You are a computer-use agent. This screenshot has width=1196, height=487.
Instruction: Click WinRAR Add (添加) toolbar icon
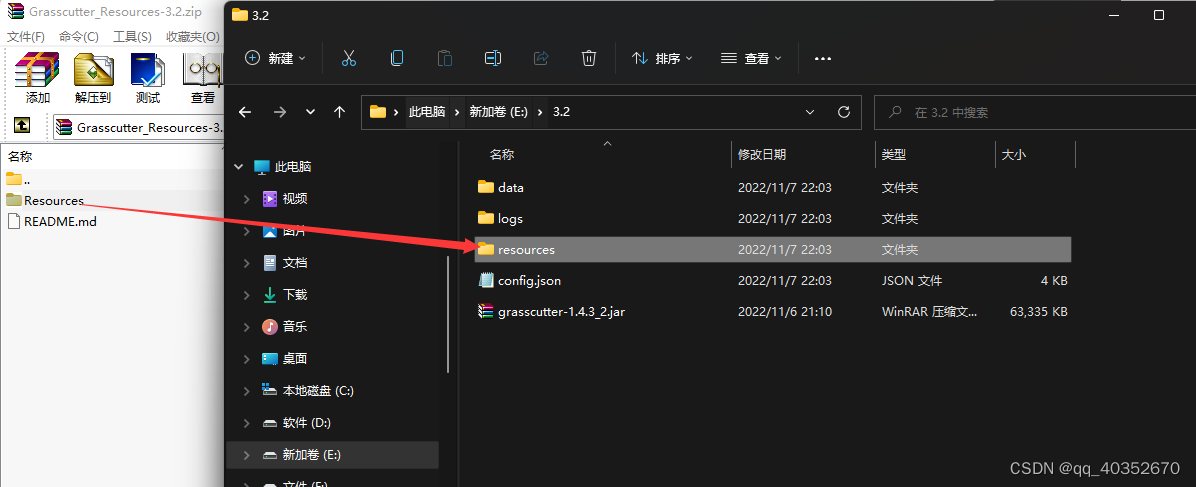(37, 78)
